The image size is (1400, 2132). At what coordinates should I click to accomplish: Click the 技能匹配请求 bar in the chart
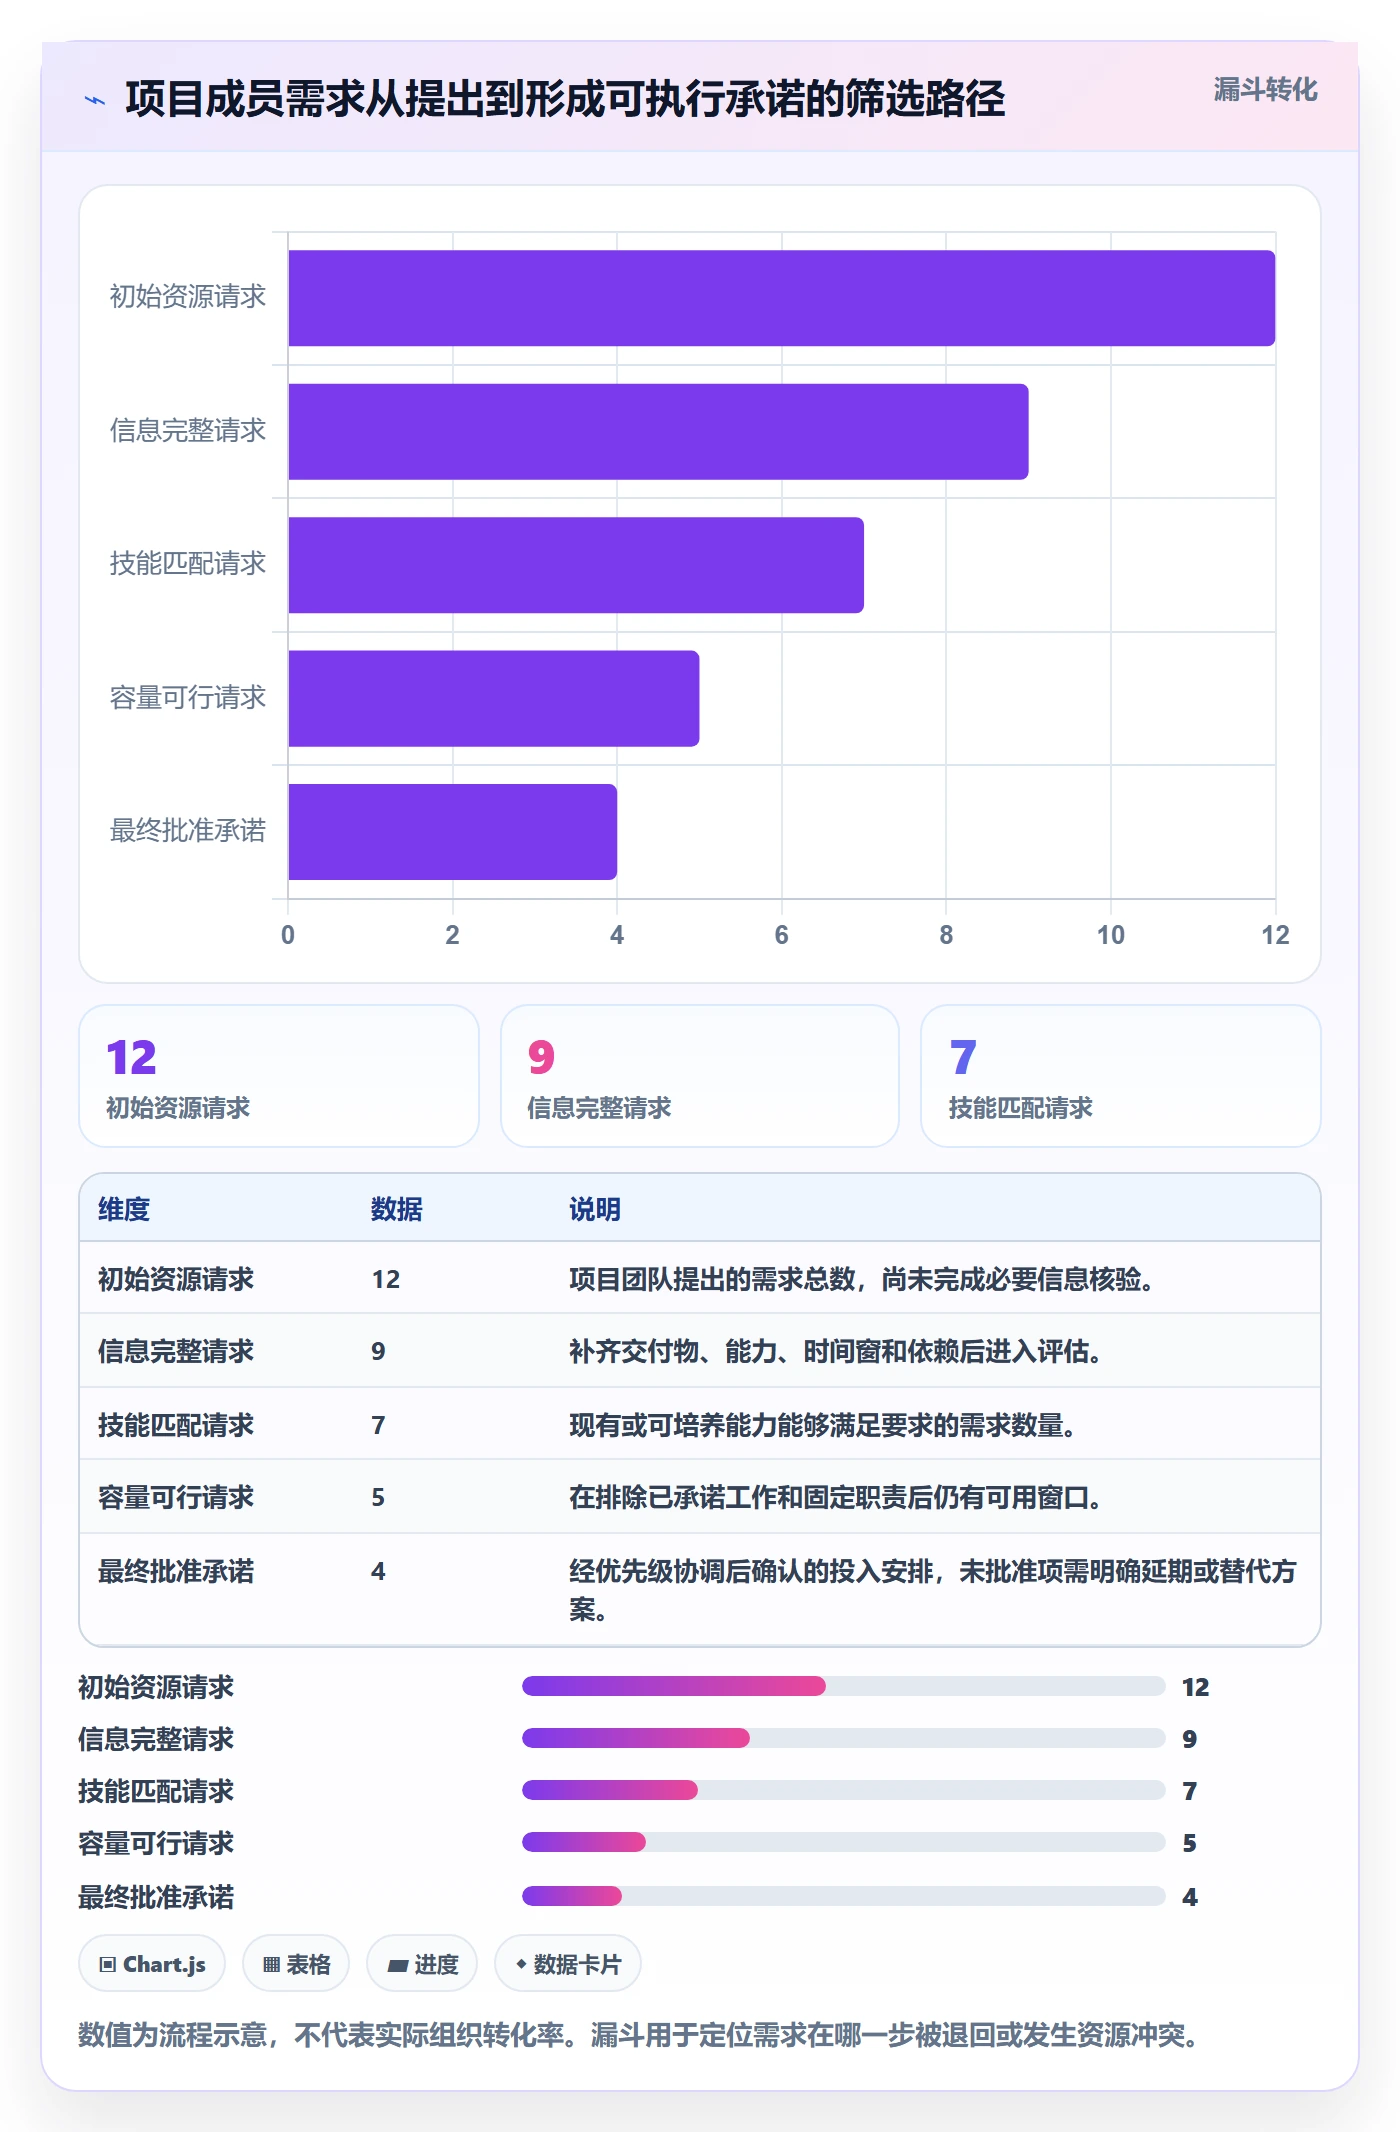(576, 565)
